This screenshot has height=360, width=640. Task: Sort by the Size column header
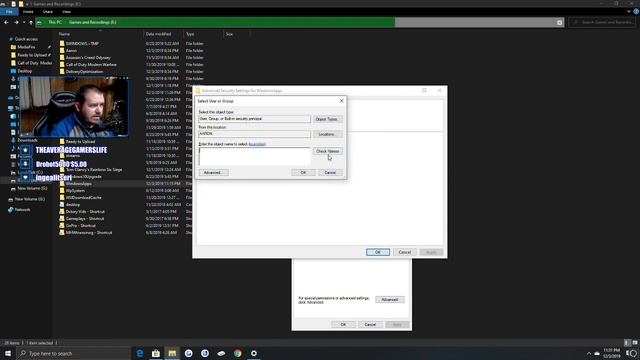point(229,34)
